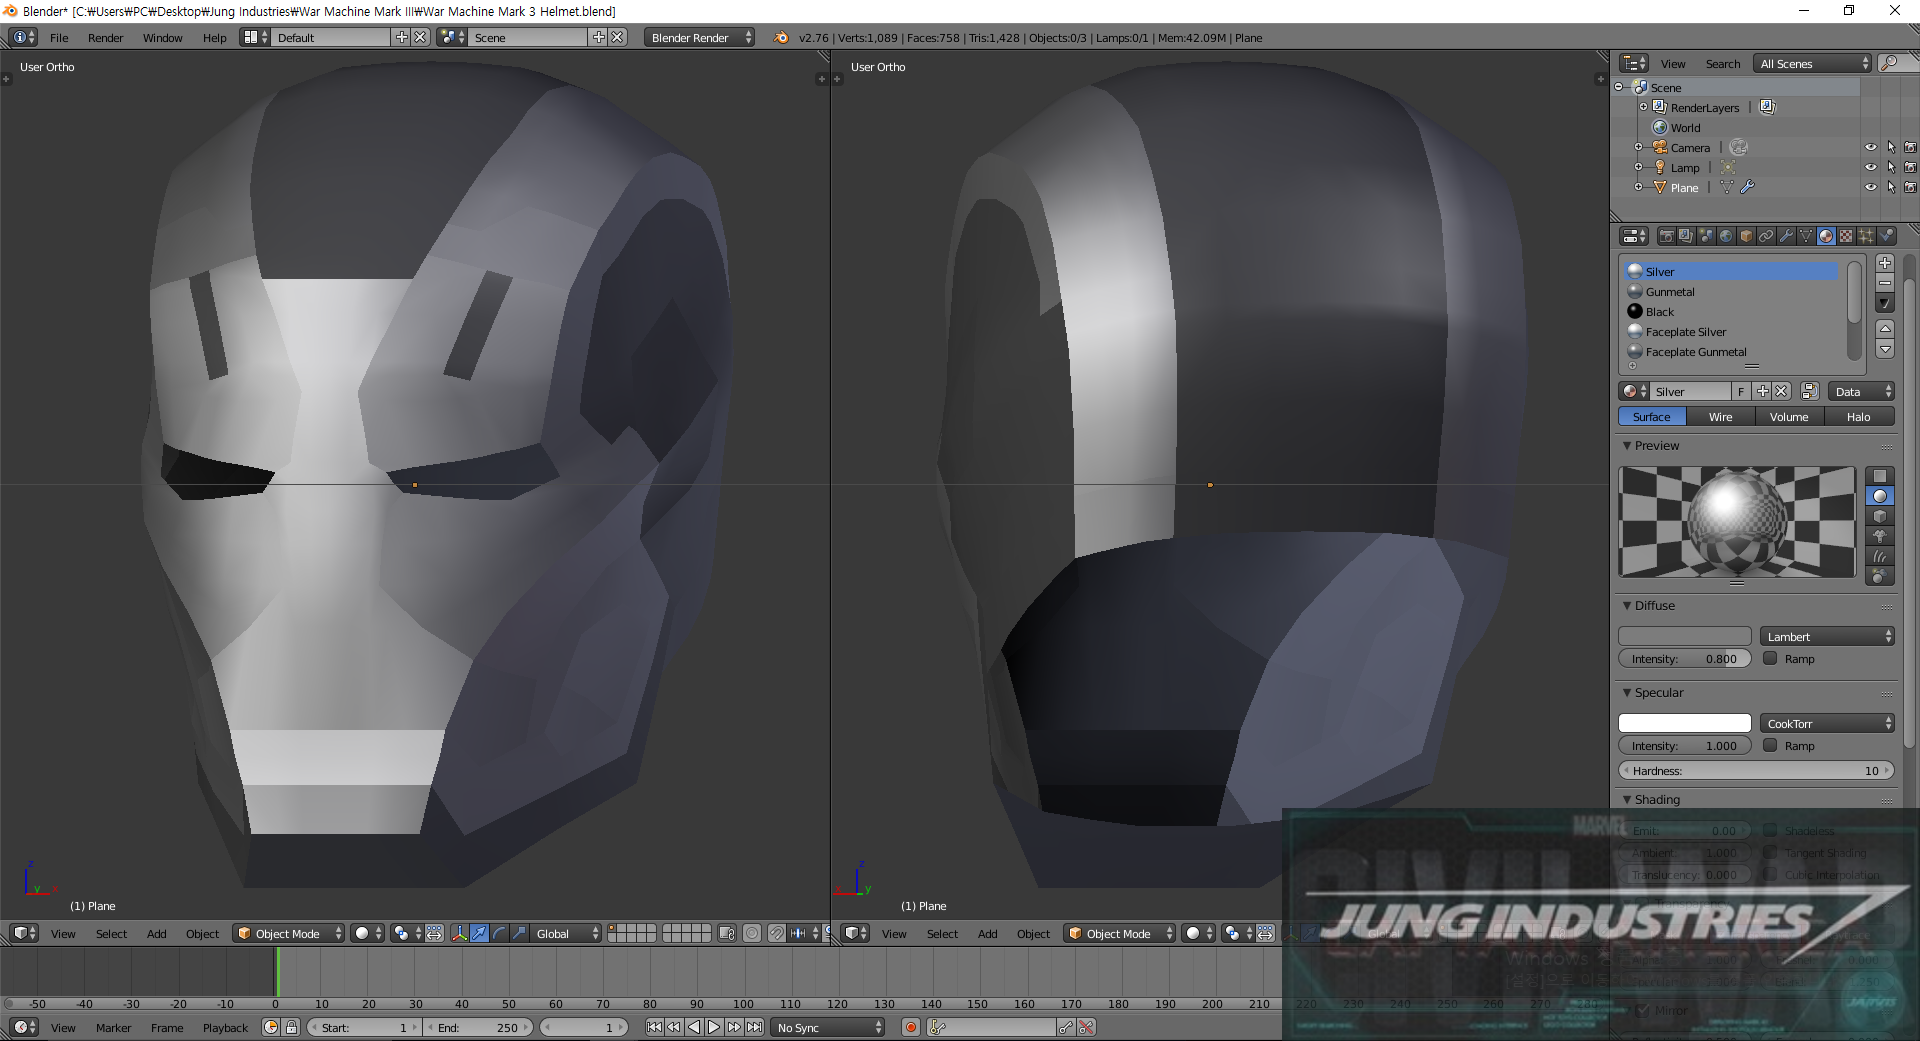The height and width of the screenshot is (1041, 1920).
Task: Select sphere preview shape for material
Action: [x=1880, y=496]
